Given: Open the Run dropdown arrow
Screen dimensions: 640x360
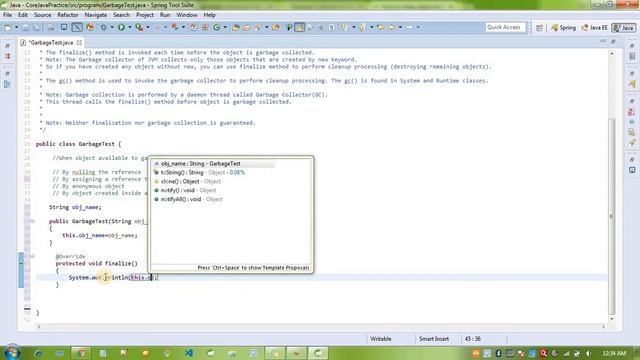Looking at the screenshot, I should pos(130,27).
